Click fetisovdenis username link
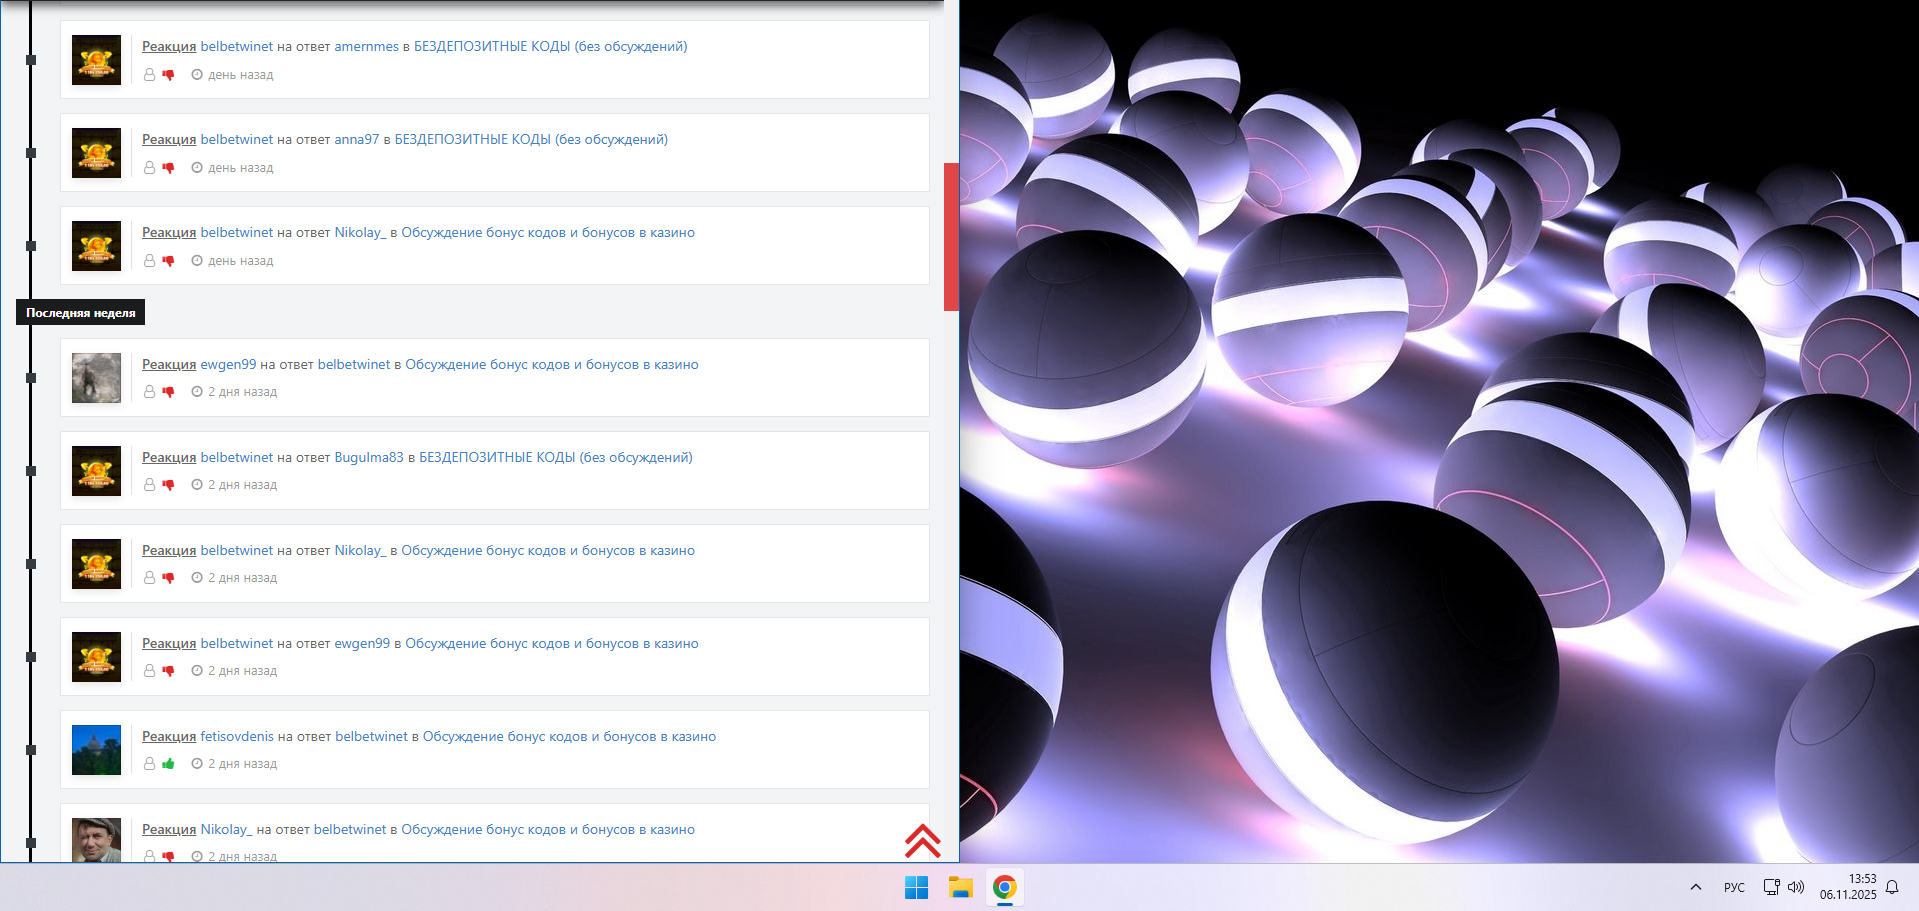1919x911 pixels. point(237,737)
